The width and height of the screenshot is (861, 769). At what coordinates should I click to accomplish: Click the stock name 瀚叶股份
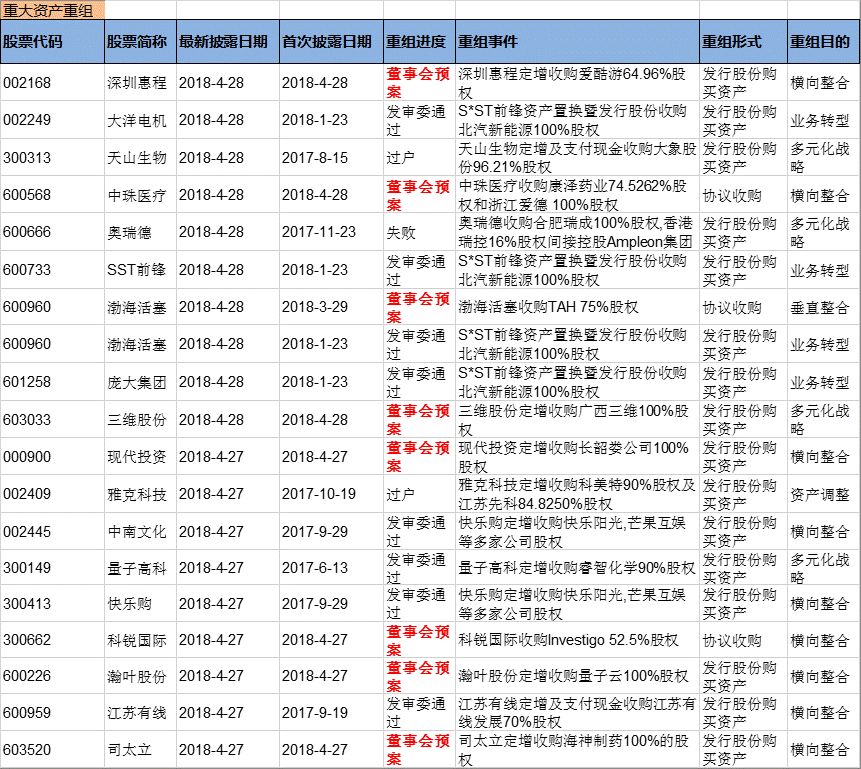tap(137, 676)
